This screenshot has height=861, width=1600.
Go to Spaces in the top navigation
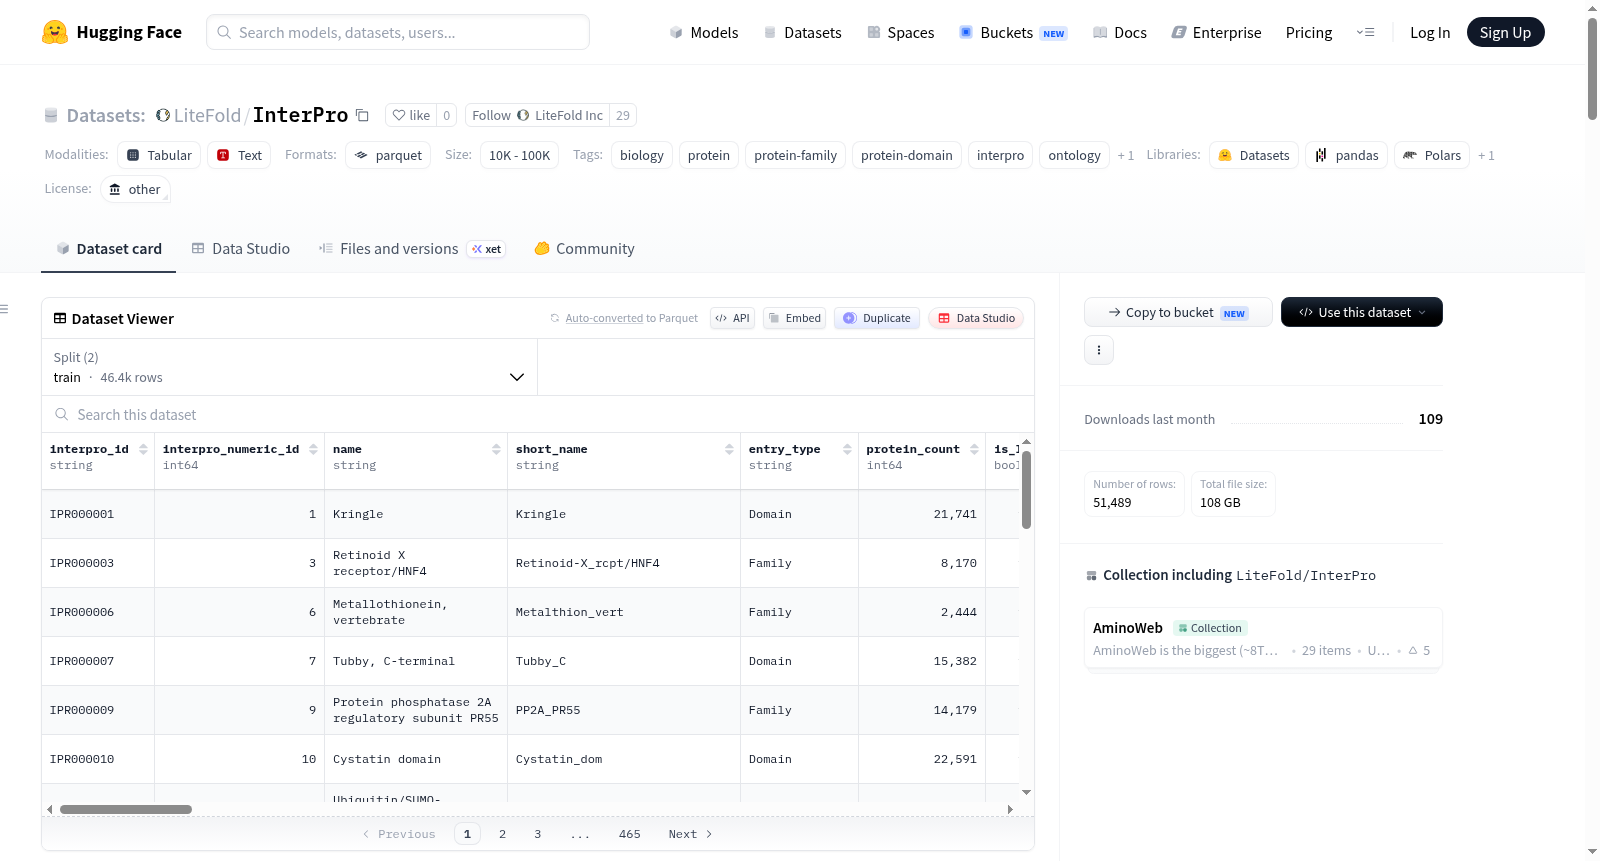pyautogui.click(x=900, y=33)
